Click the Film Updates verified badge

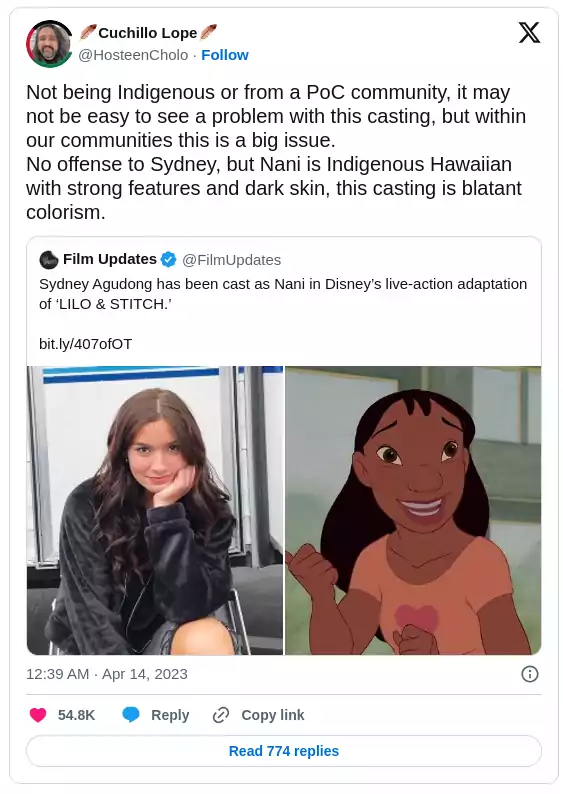(168, 260)
